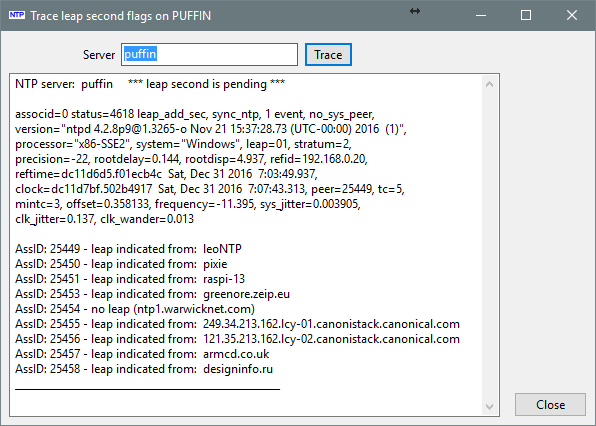This screenshot has height=426, width=596.
Task: Click the AssID 25451 raspi-13 line
Action: 130,279
